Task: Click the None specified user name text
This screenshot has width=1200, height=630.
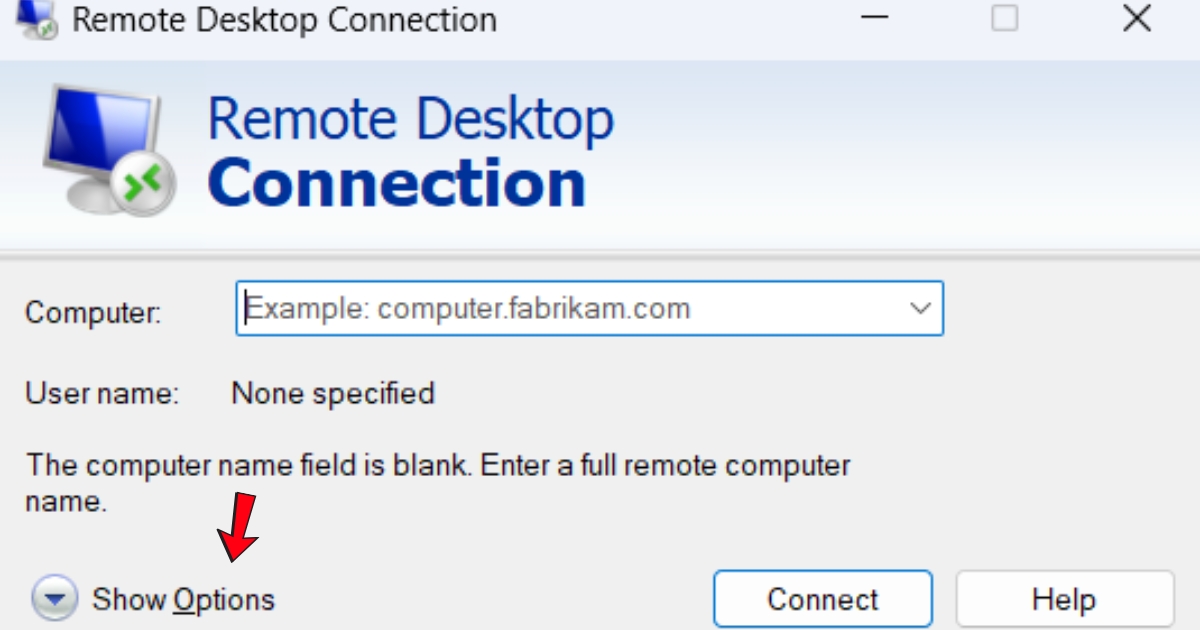Action: 333,393
